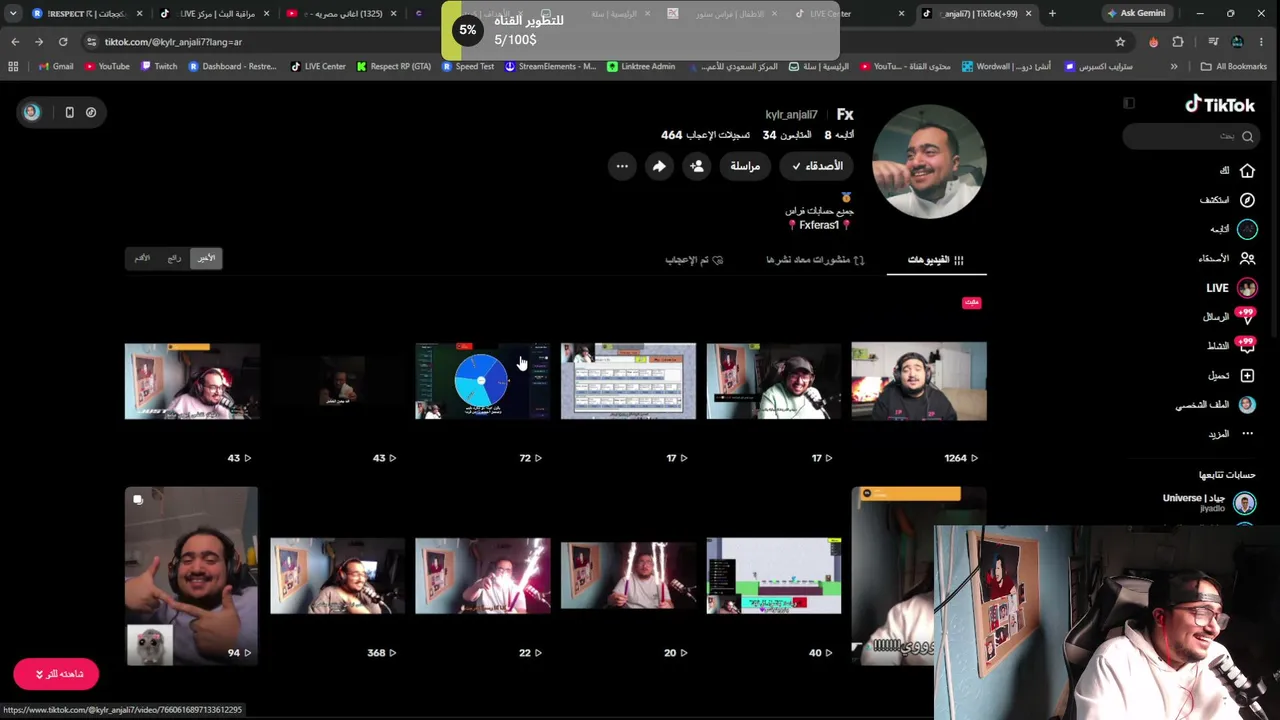Open All Bookmarks folder

point(1234,67)
